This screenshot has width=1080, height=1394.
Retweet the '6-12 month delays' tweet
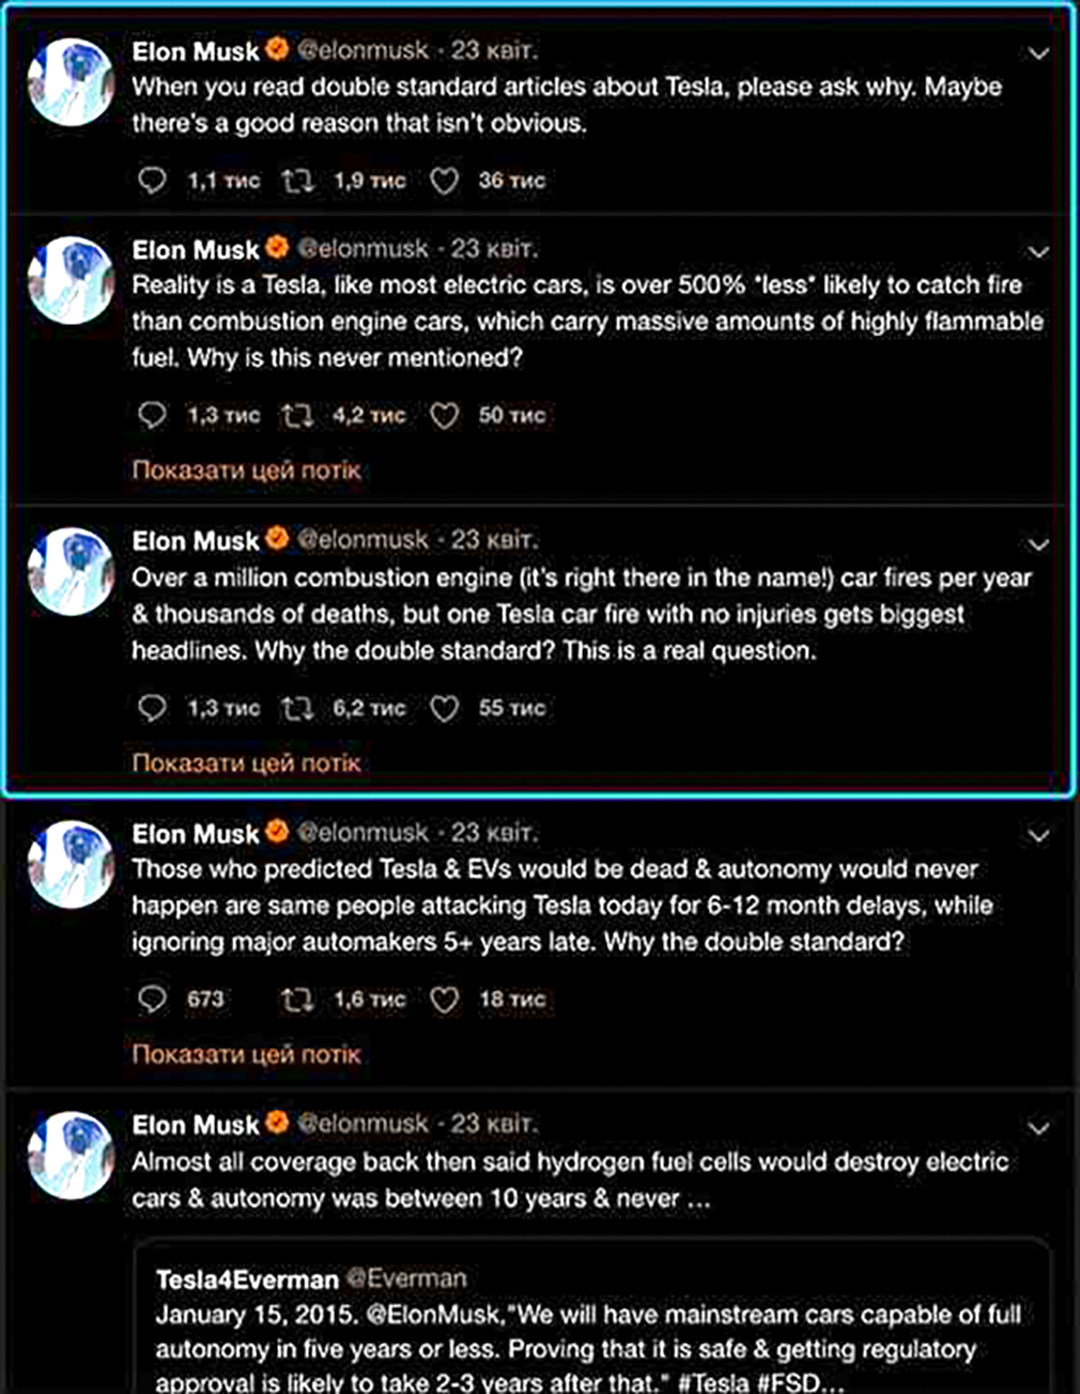(x=297, y=999)
